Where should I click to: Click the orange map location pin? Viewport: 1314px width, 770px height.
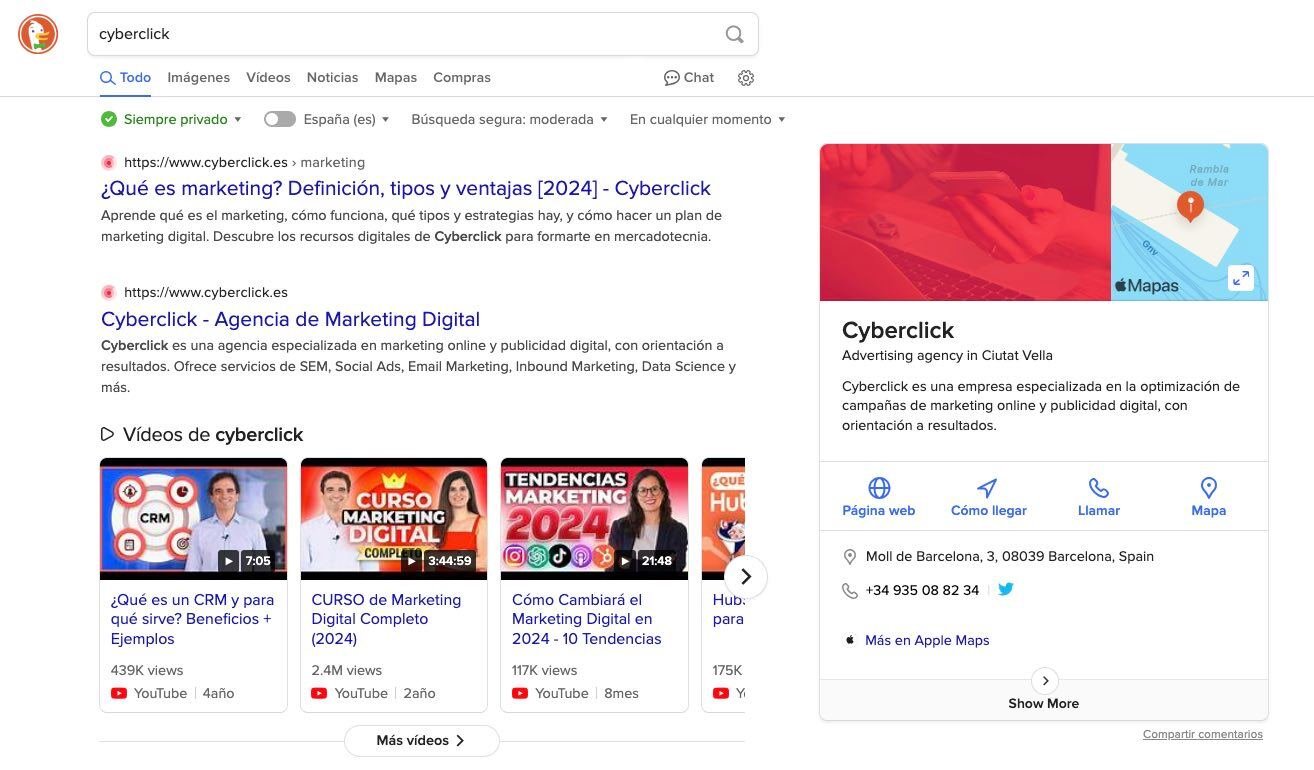pyautogui.click(x=1190, y=206)
